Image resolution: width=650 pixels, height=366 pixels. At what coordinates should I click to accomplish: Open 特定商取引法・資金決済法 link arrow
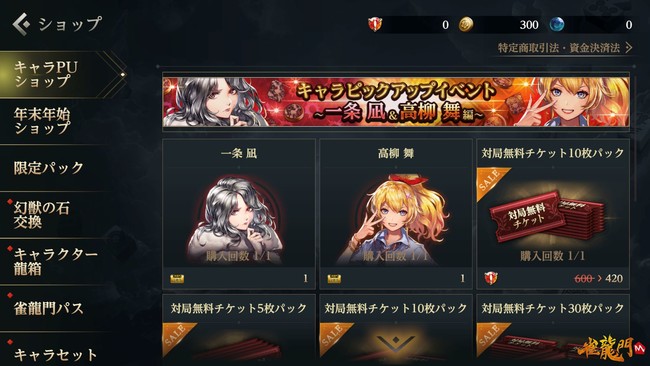[x=629, y=48]
